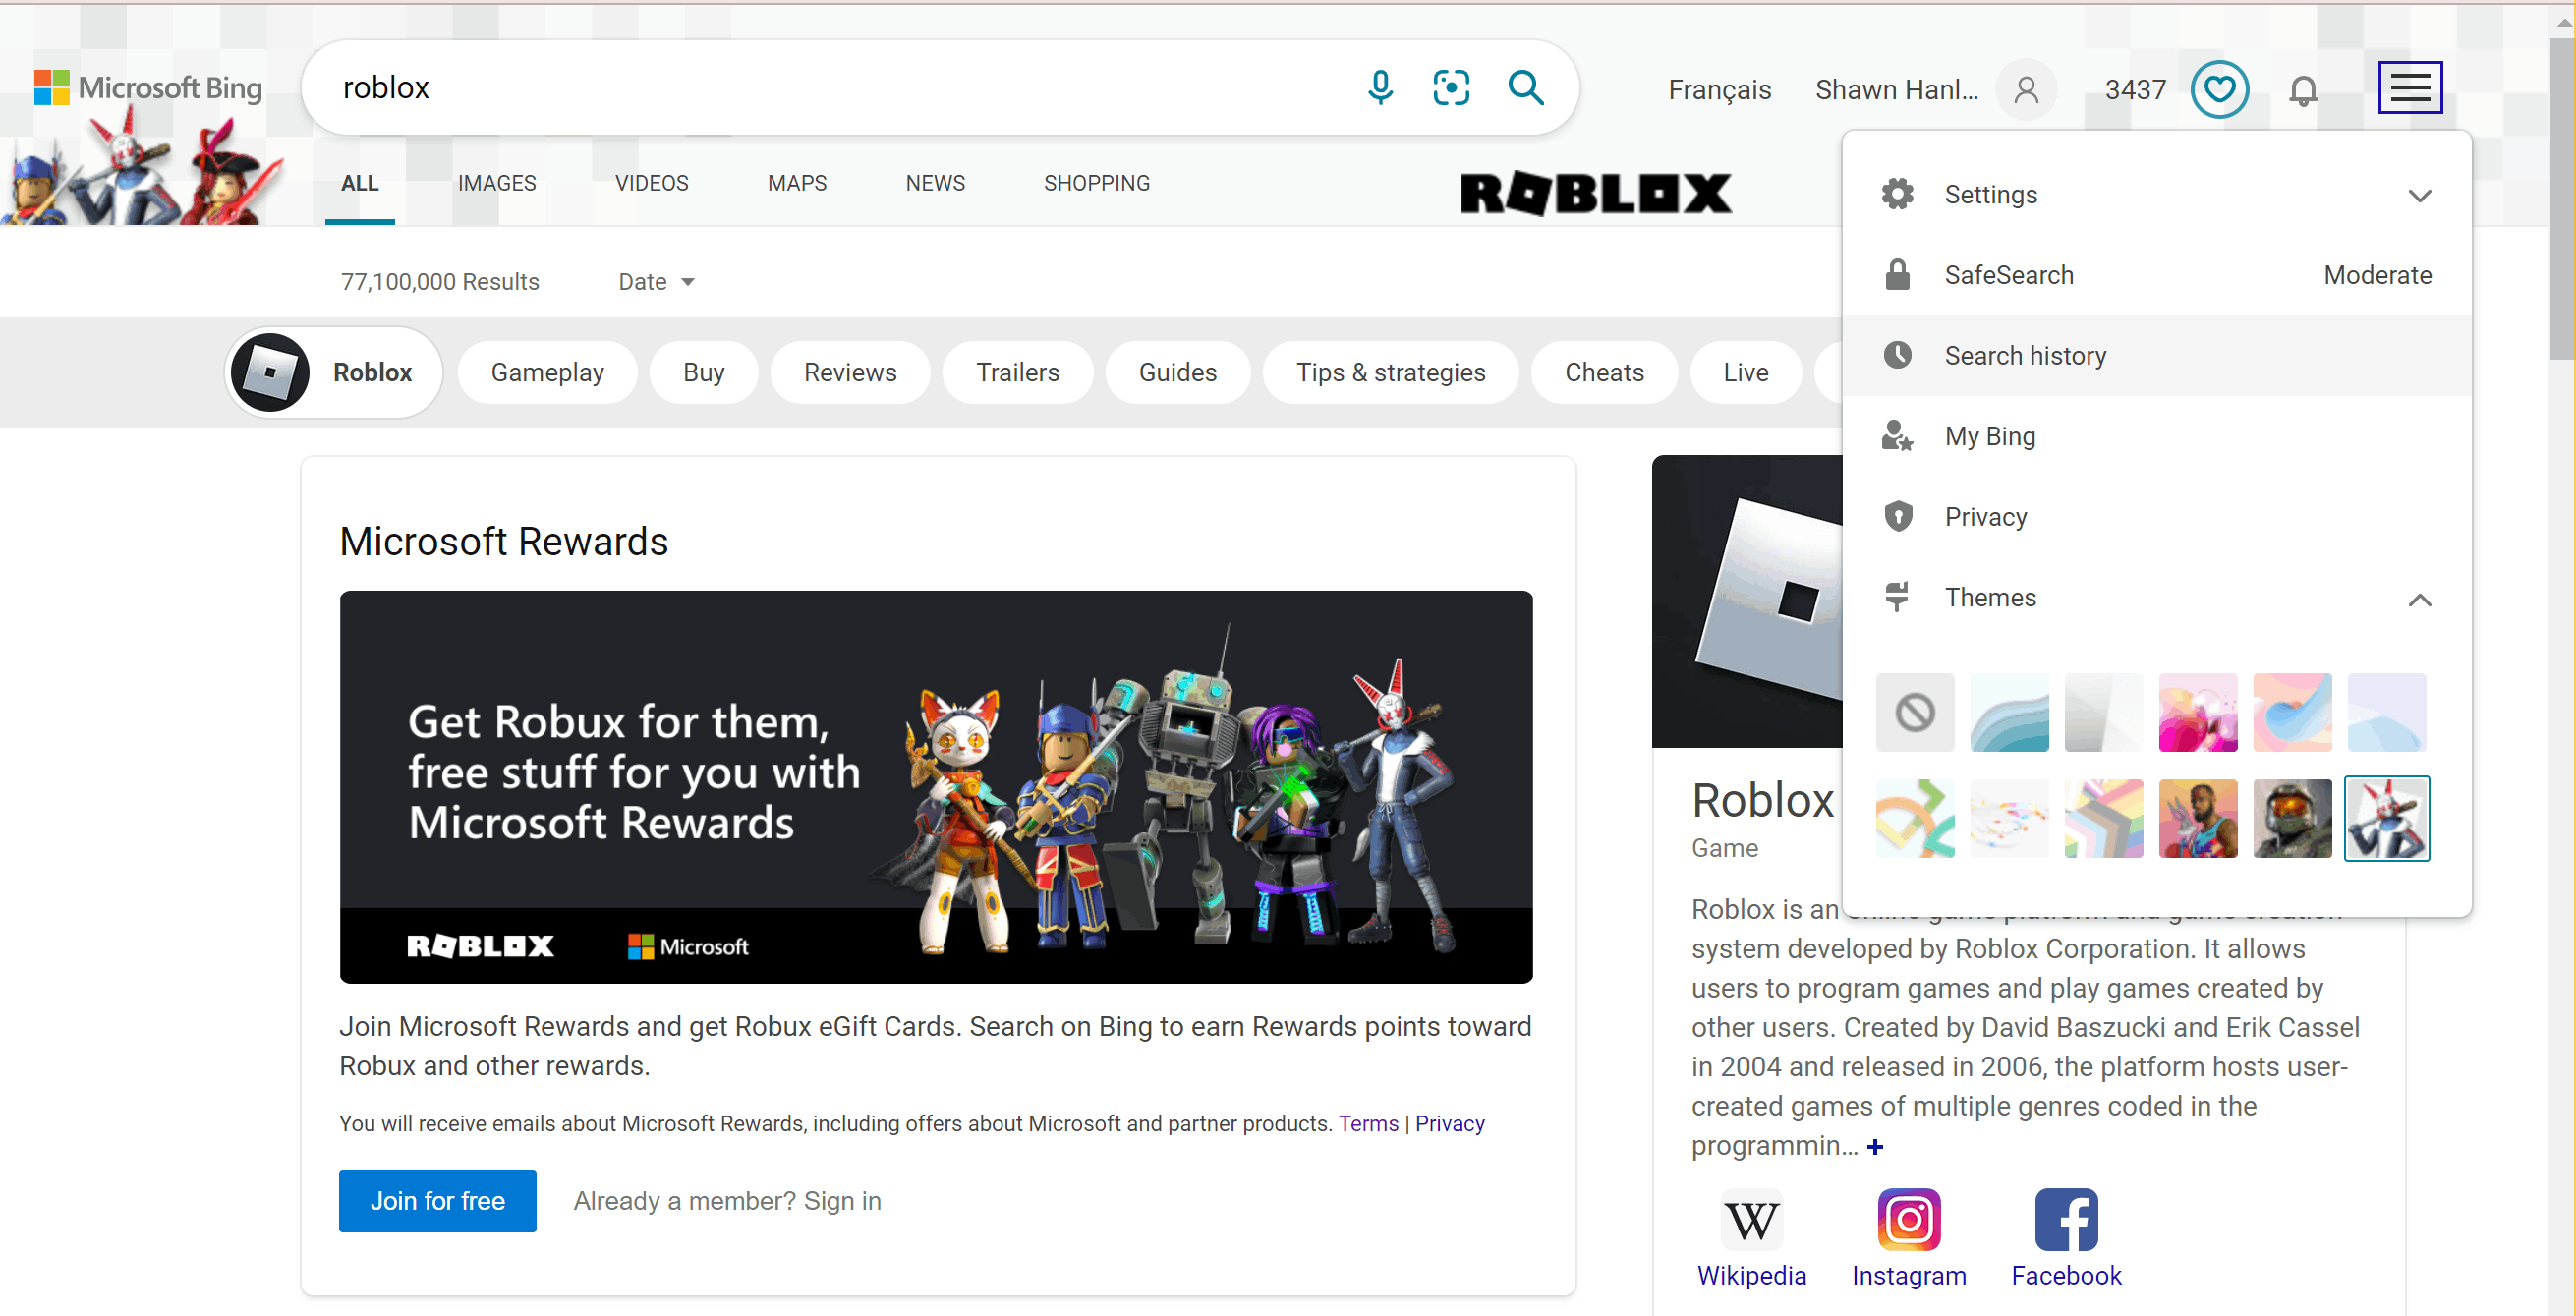The width and height of the screenshot is (2576, 1316).
Task: Toggle SafeSearch Moderate setting
Action: [x=2378, y=275]
